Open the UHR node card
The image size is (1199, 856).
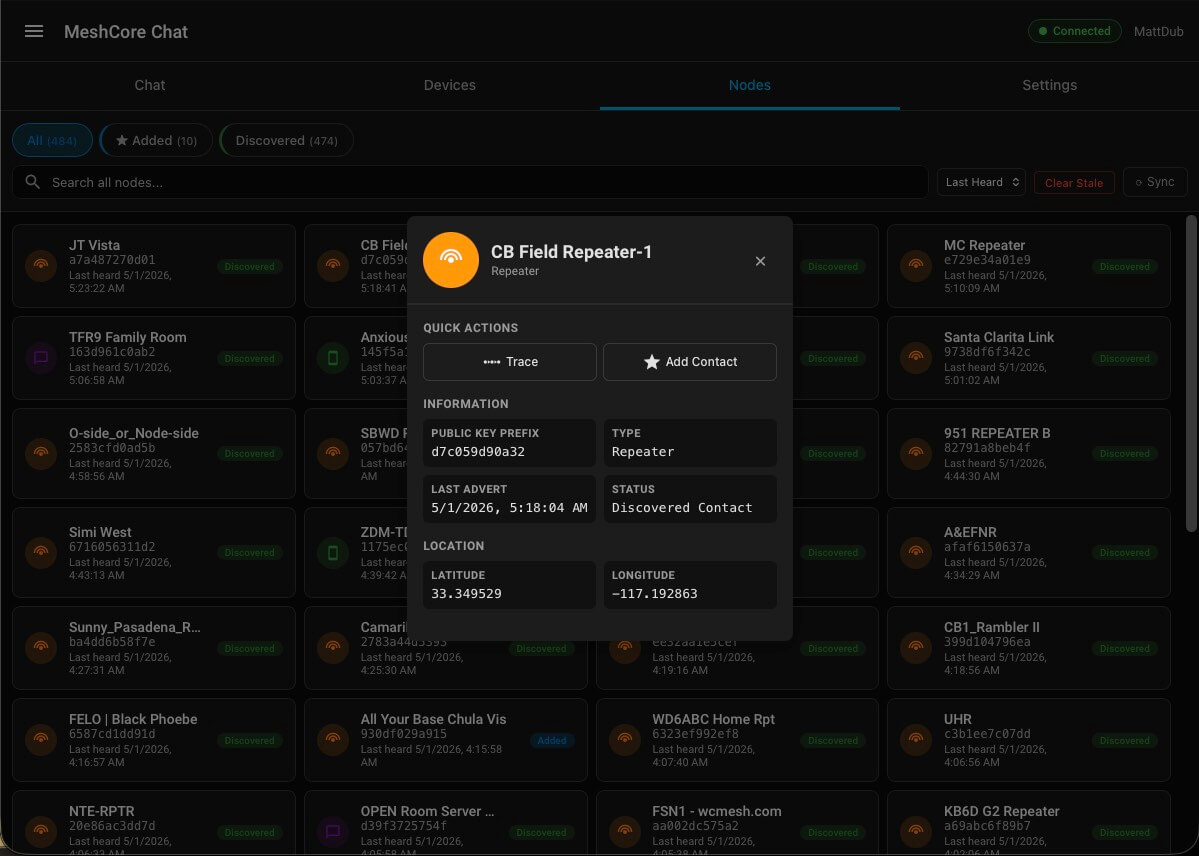coord(1028,740)
